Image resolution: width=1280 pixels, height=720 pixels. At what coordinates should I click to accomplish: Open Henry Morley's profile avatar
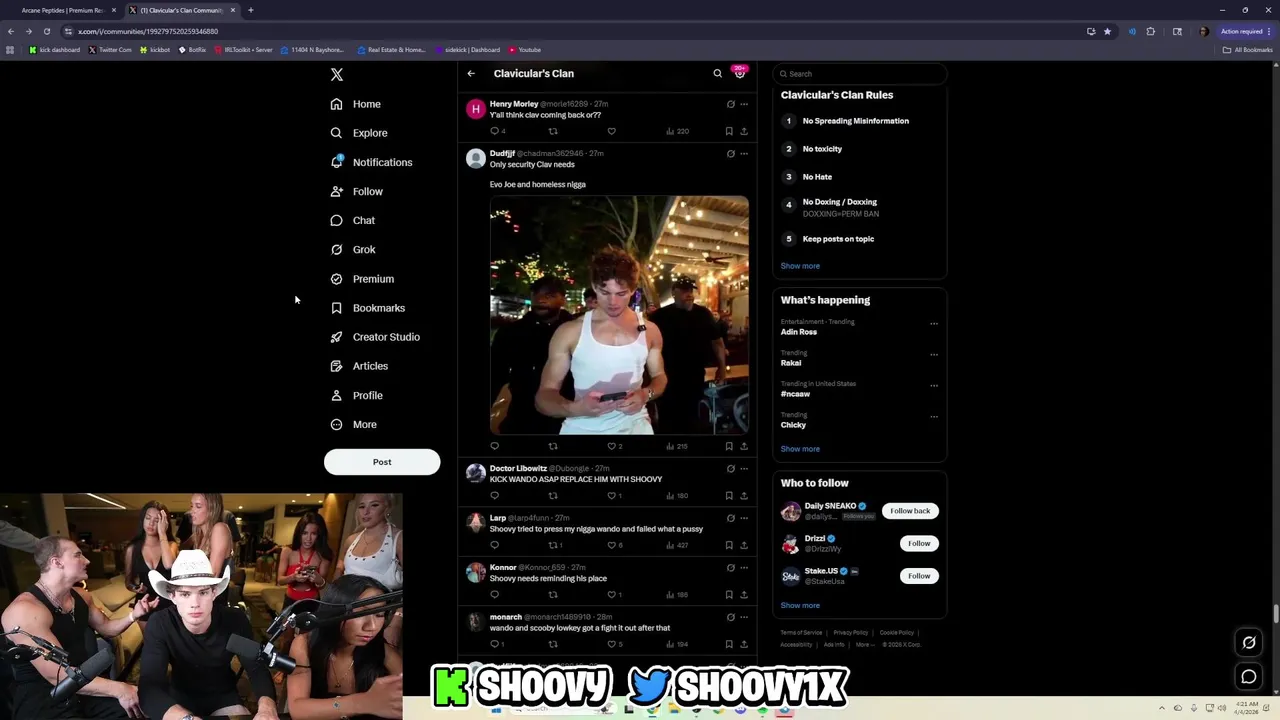(476, 109)
